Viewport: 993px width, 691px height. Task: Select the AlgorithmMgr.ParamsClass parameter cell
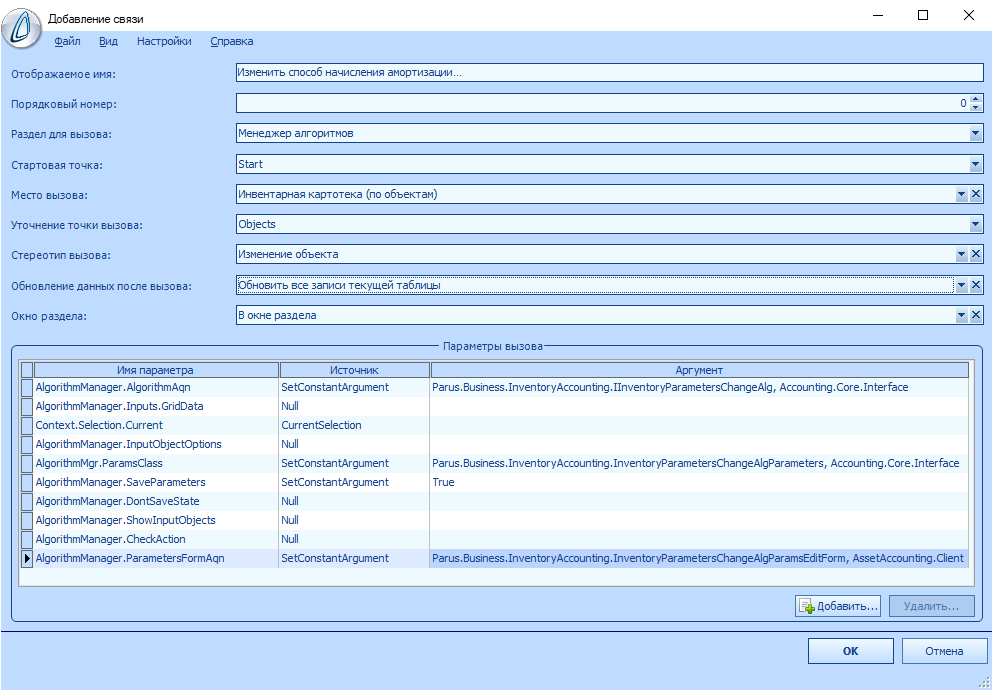[x=156, y=463]
